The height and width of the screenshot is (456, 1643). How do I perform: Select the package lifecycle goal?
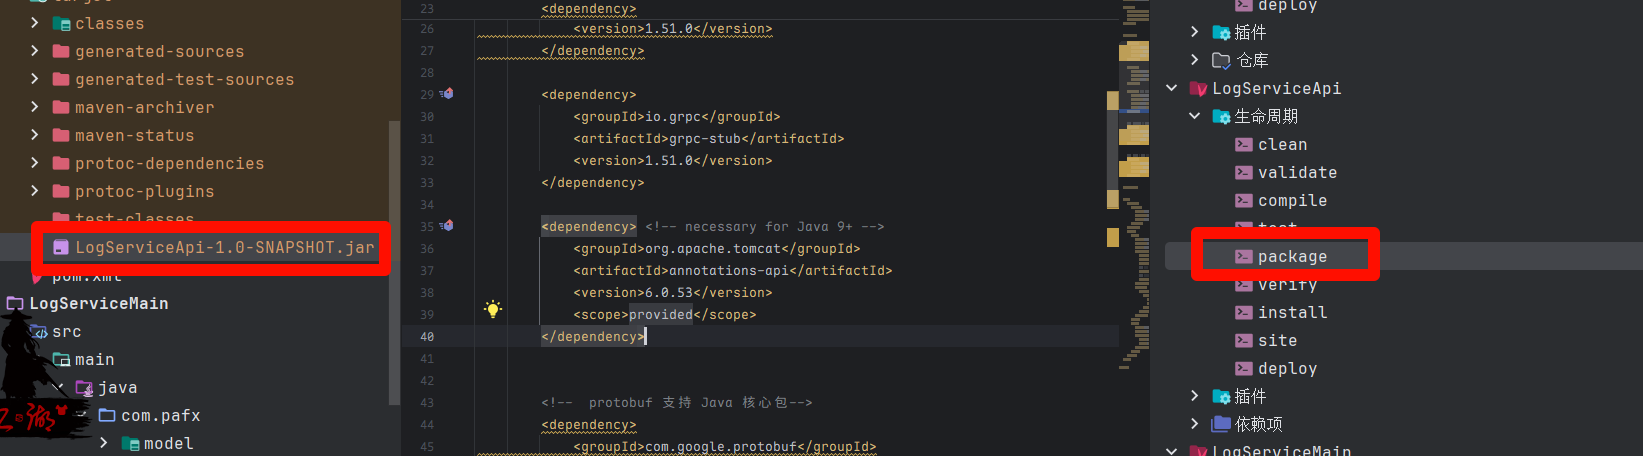(x=1292, y=257)
